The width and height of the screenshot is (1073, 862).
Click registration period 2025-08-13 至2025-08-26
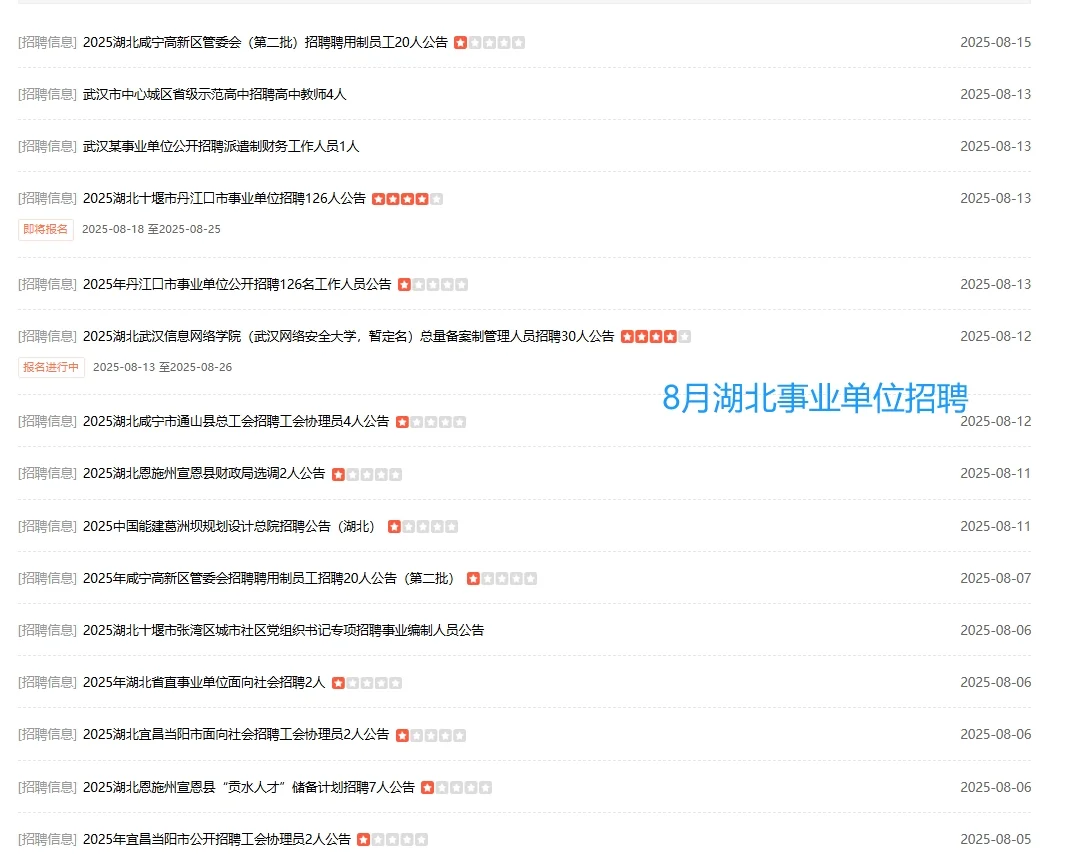tap(162, 367)
